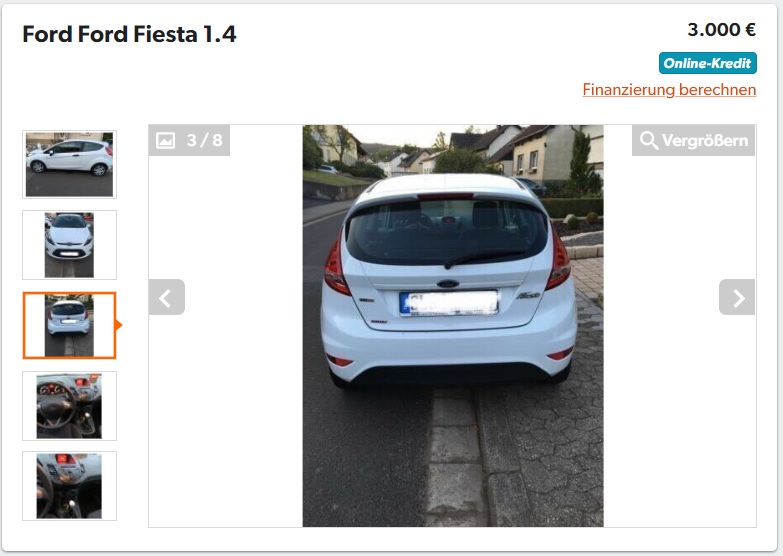Screen dimensions: 783x556
Task: Select the side-view car thumbnail
Action: point(69,164)
